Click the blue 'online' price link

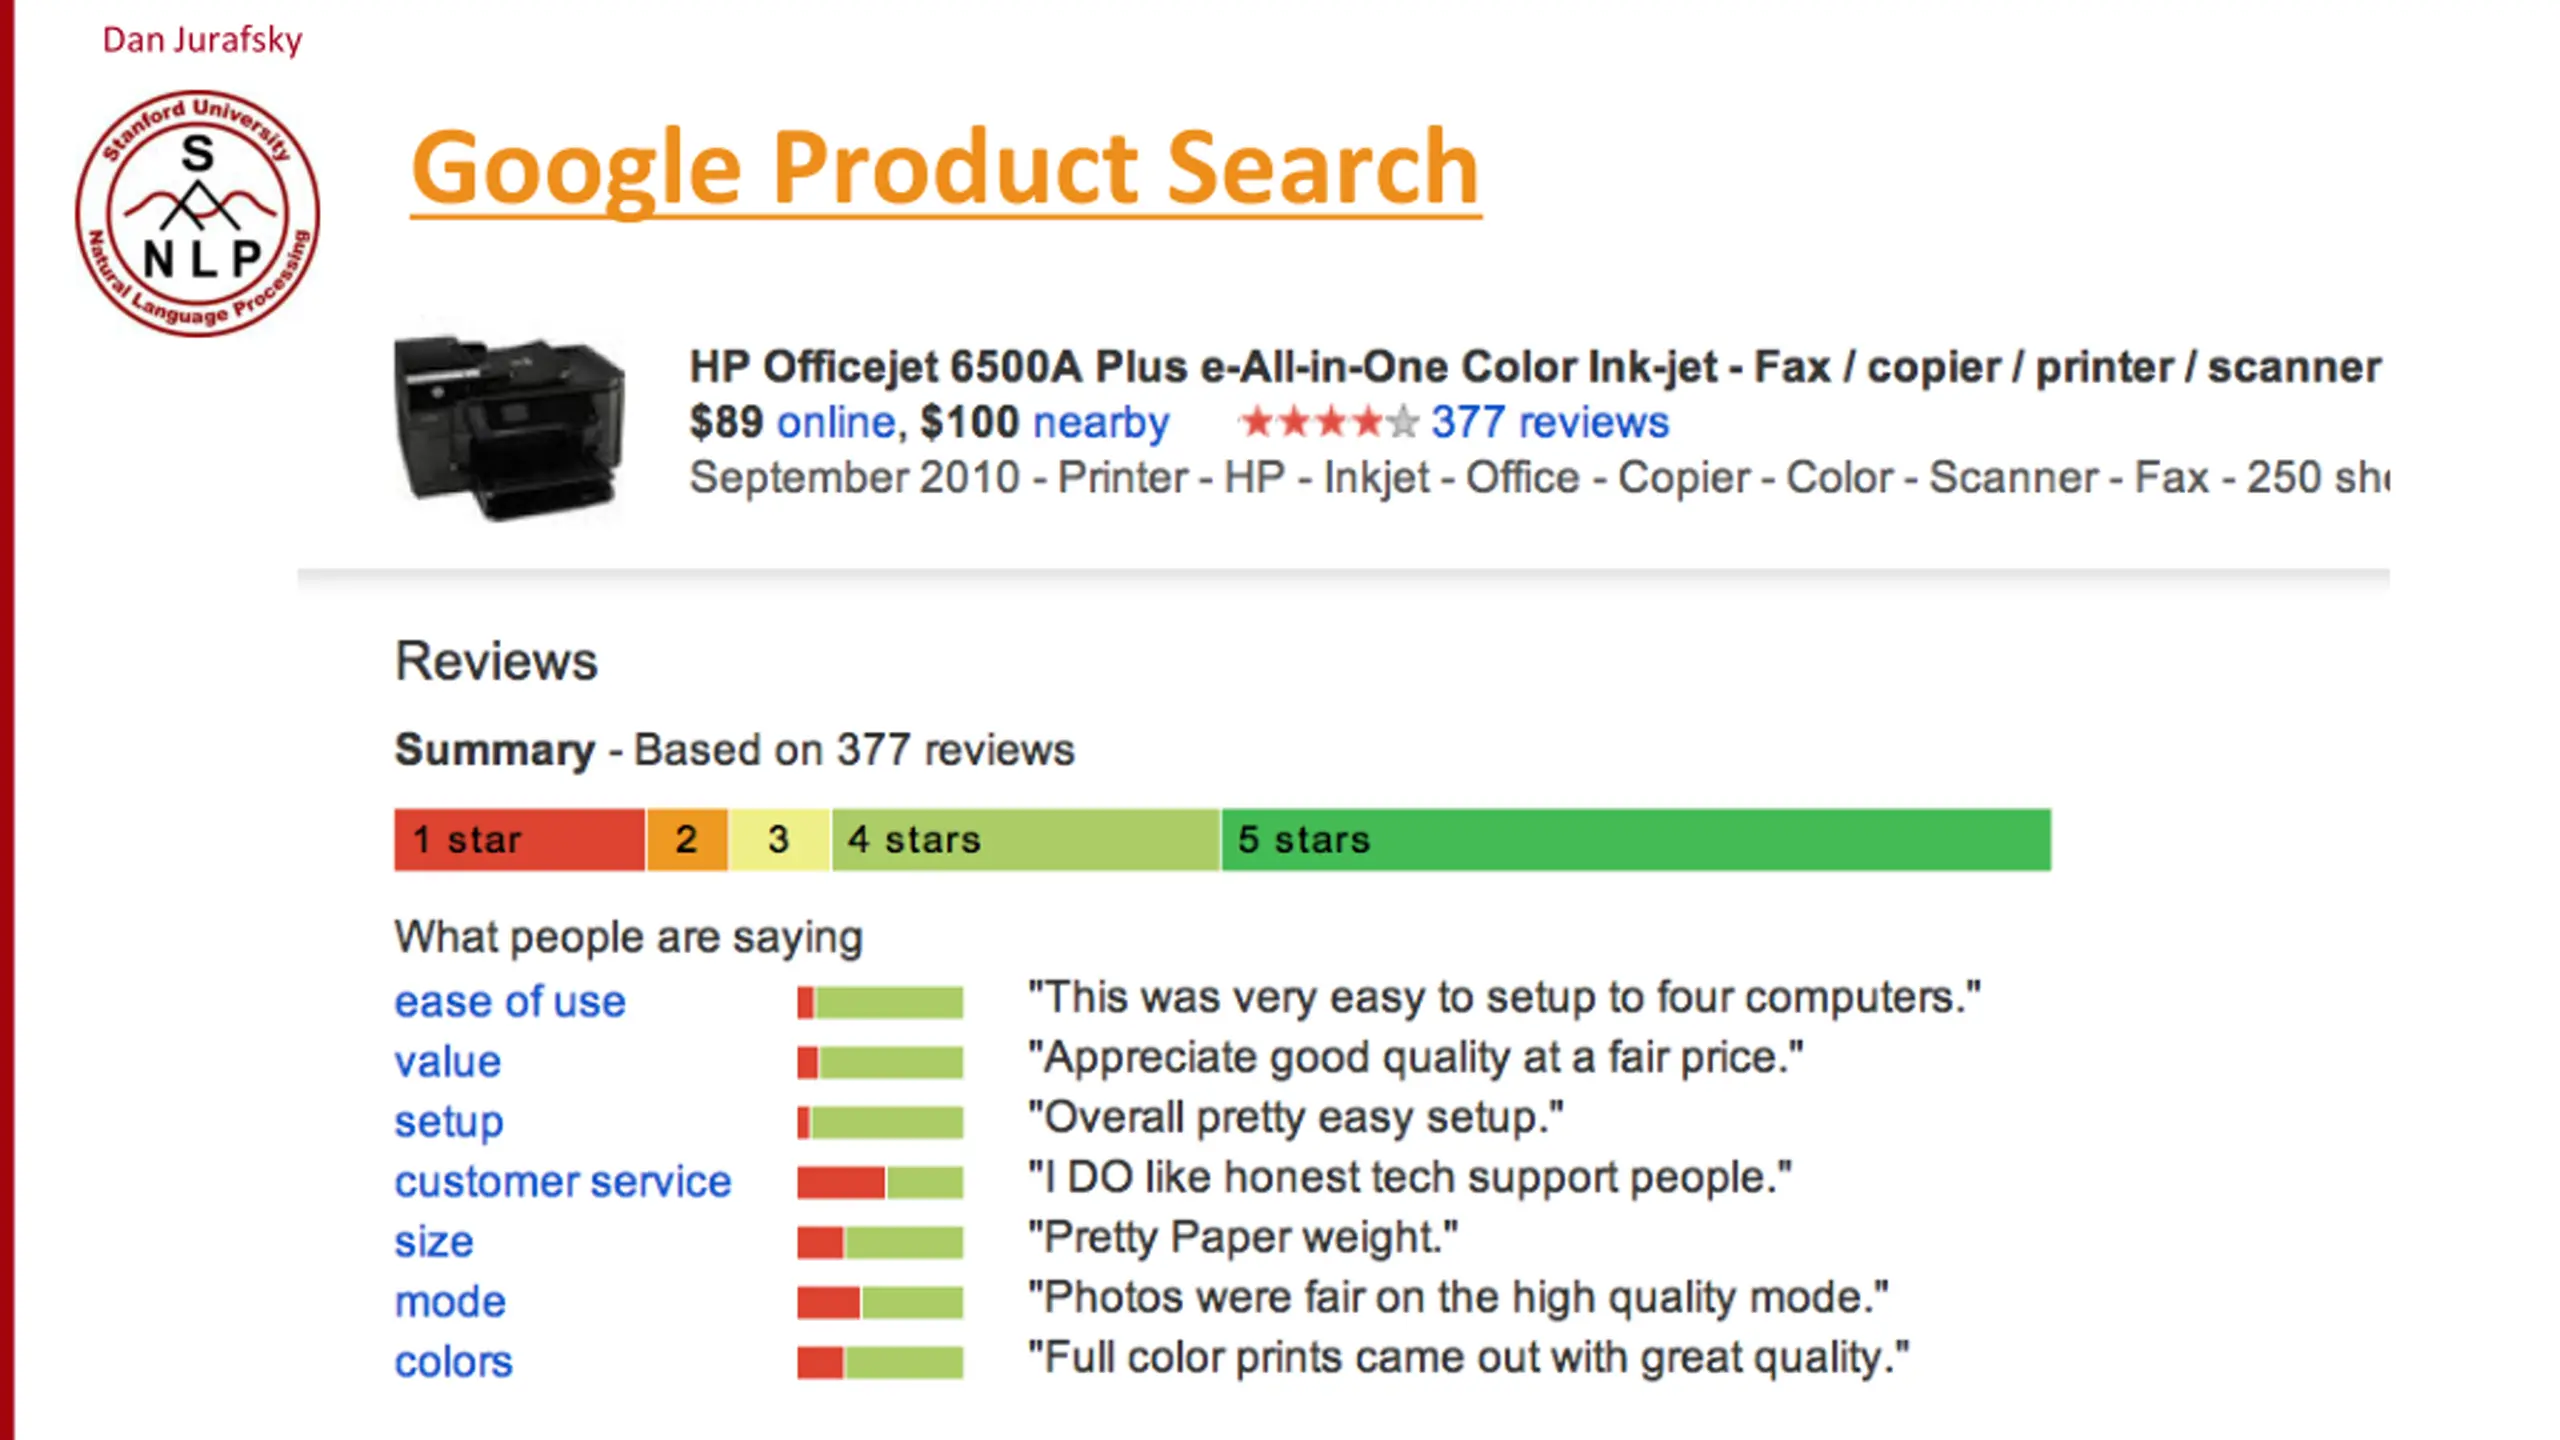click(x=836, y=422)
